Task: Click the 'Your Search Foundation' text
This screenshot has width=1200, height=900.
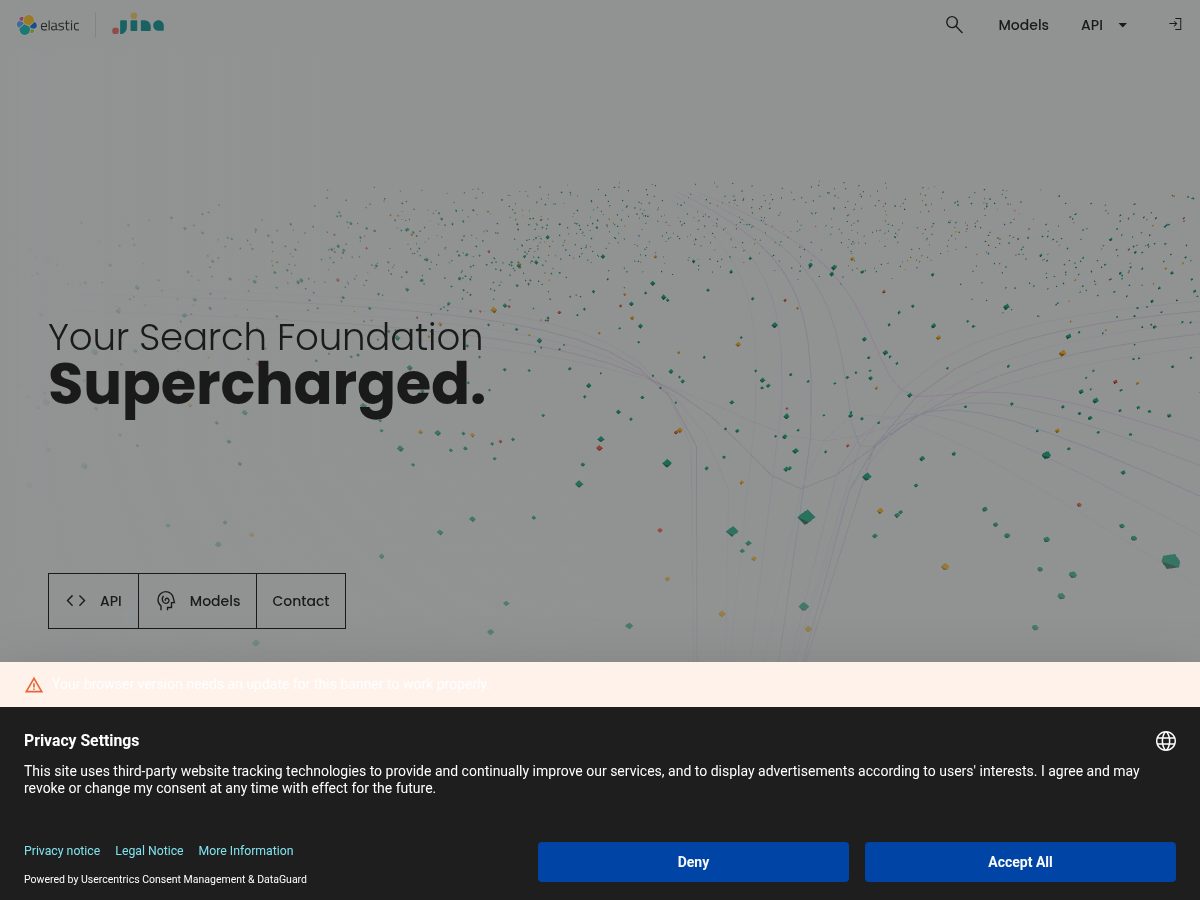Action: tap(265, 337)
